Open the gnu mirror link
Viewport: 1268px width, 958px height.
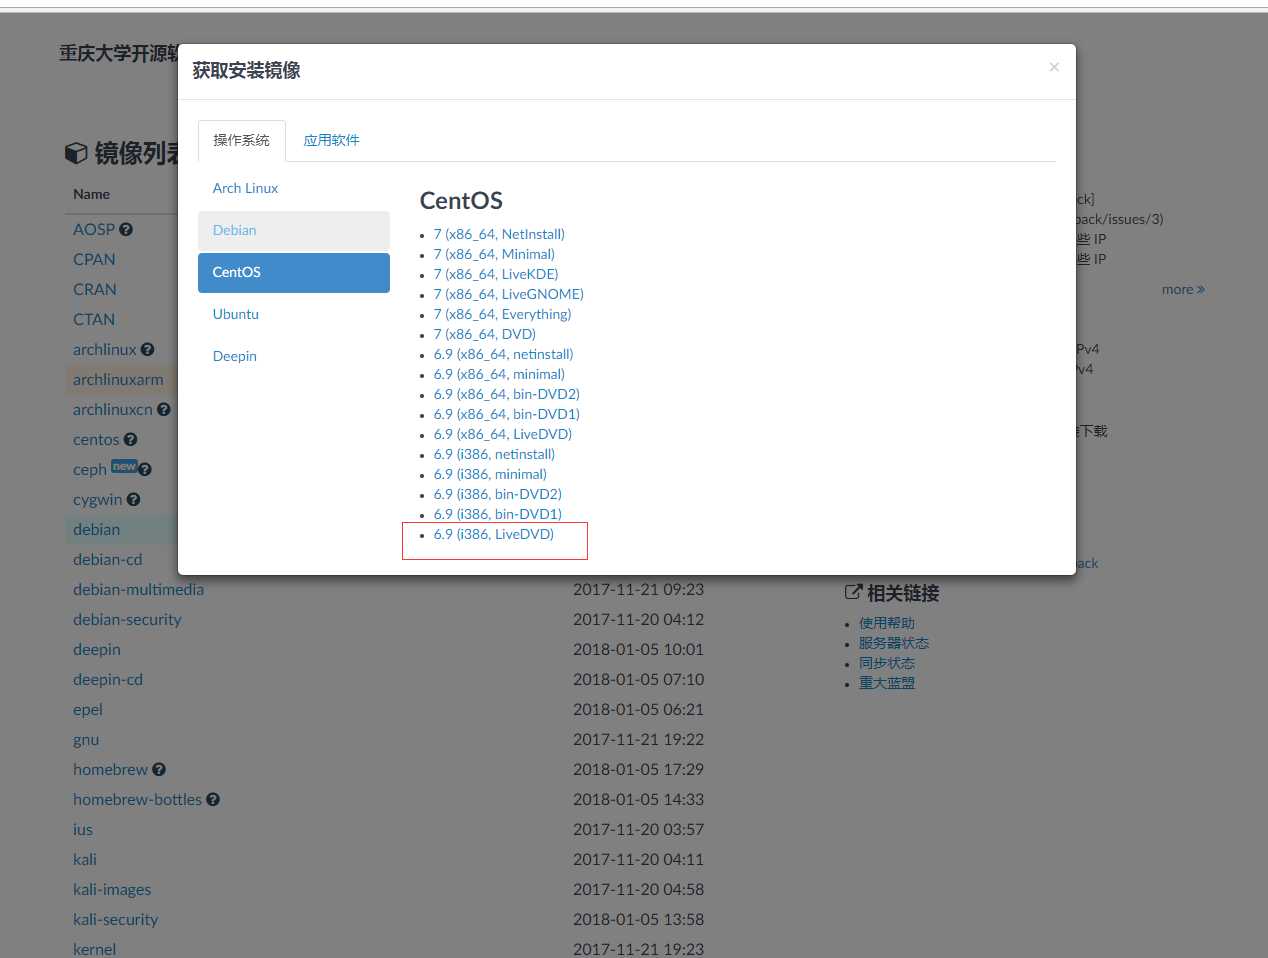pyautogui.click(x=86, y=739)
